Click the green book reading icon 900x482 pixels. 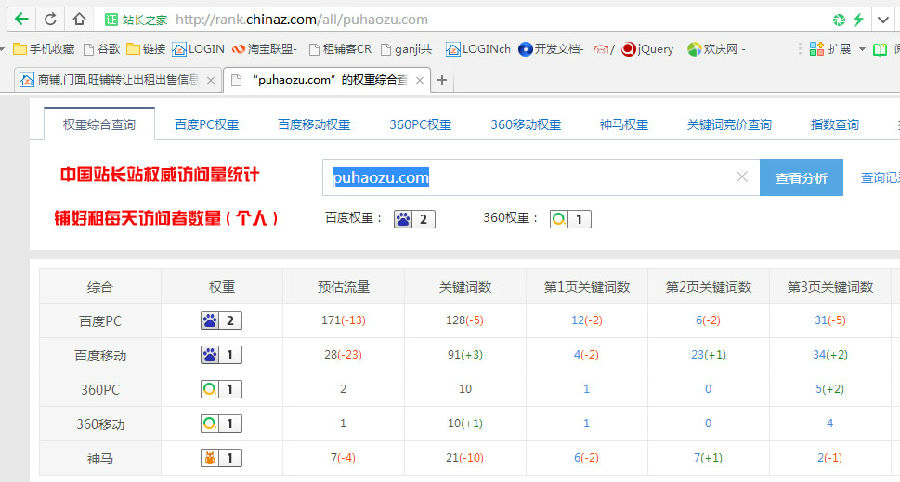click(x=880, y=50)
